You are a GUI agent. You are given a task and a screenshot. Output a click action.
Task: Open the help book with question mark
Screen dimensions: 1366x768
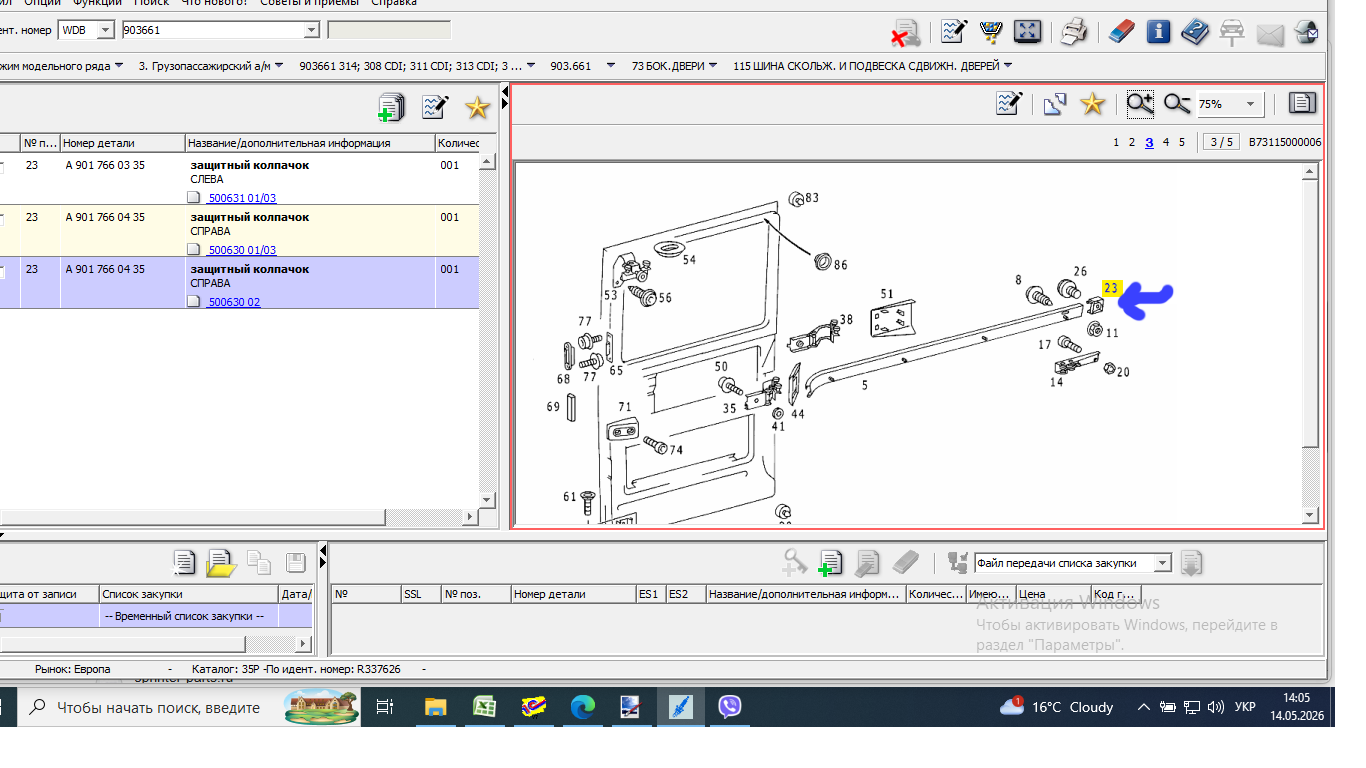(x=1195, y=32)
